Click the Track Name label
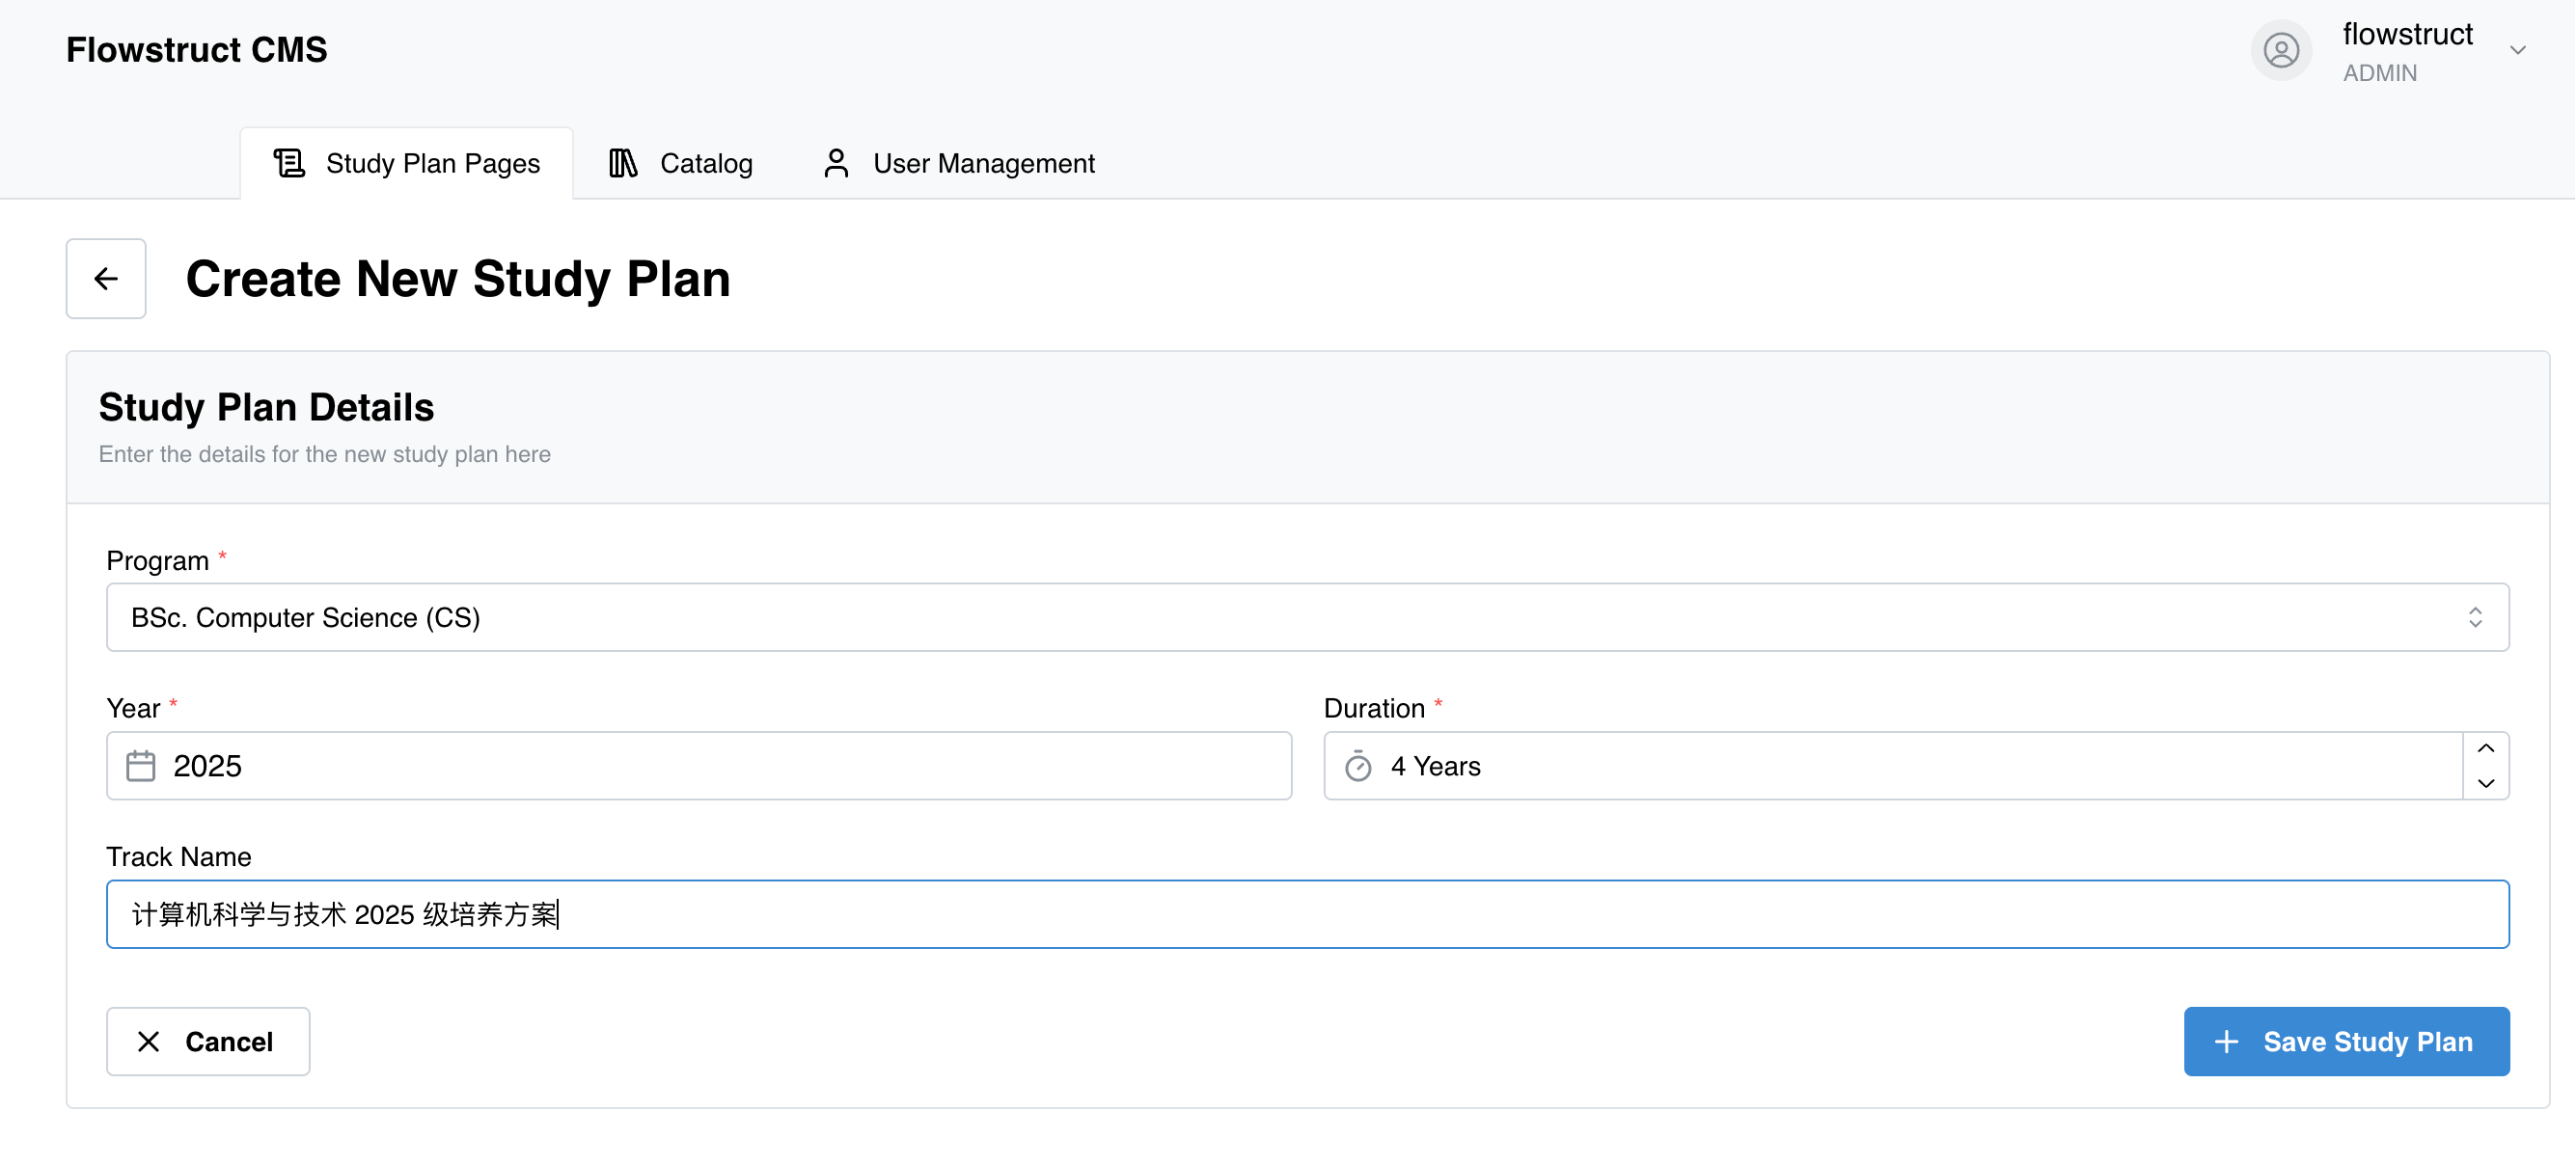Image resolution: width=2576 pixels, height=1165 pixels. tap(179, 857)
